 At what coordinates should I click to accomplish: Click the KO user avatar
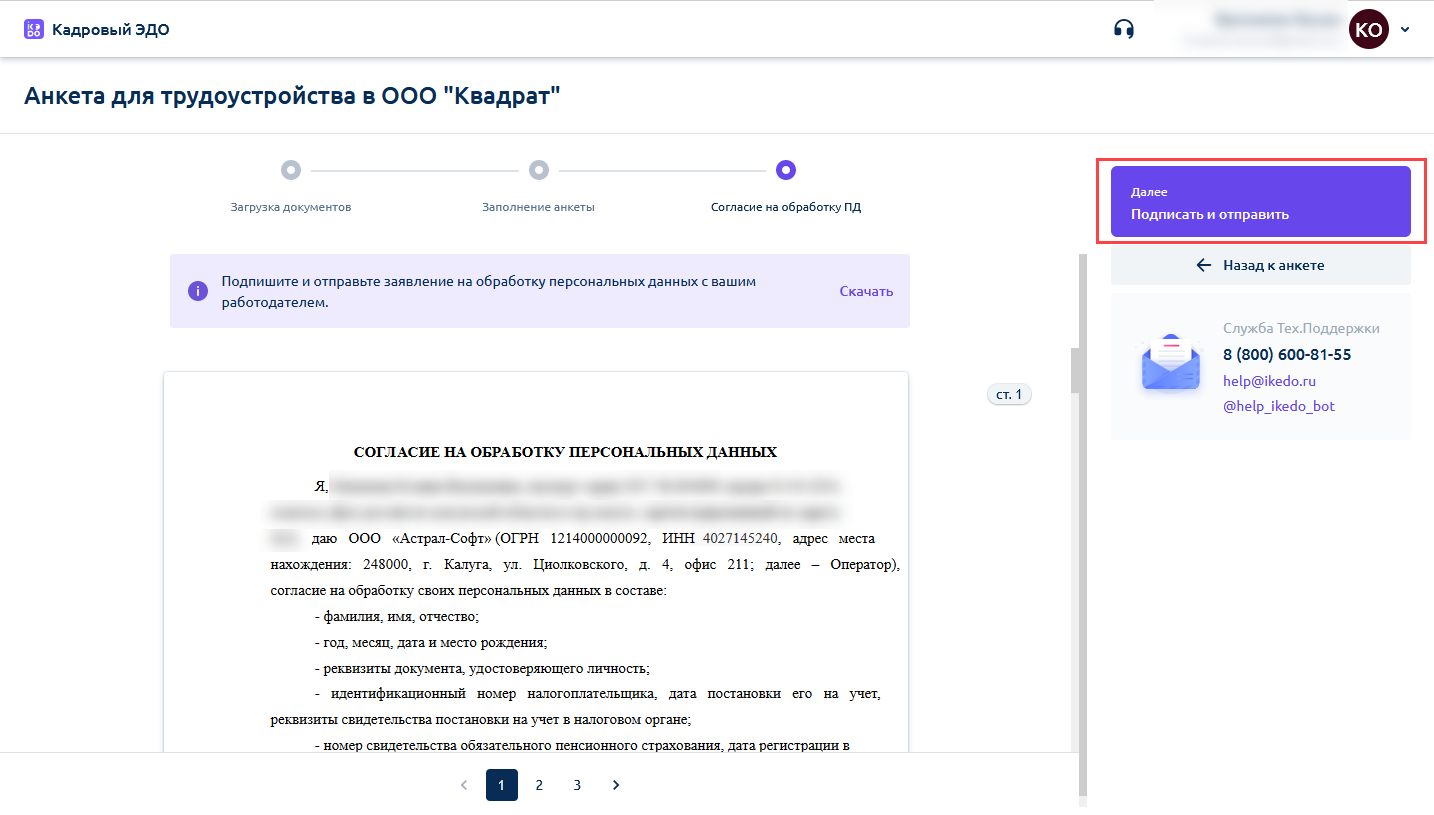[x=1368, y=30]
